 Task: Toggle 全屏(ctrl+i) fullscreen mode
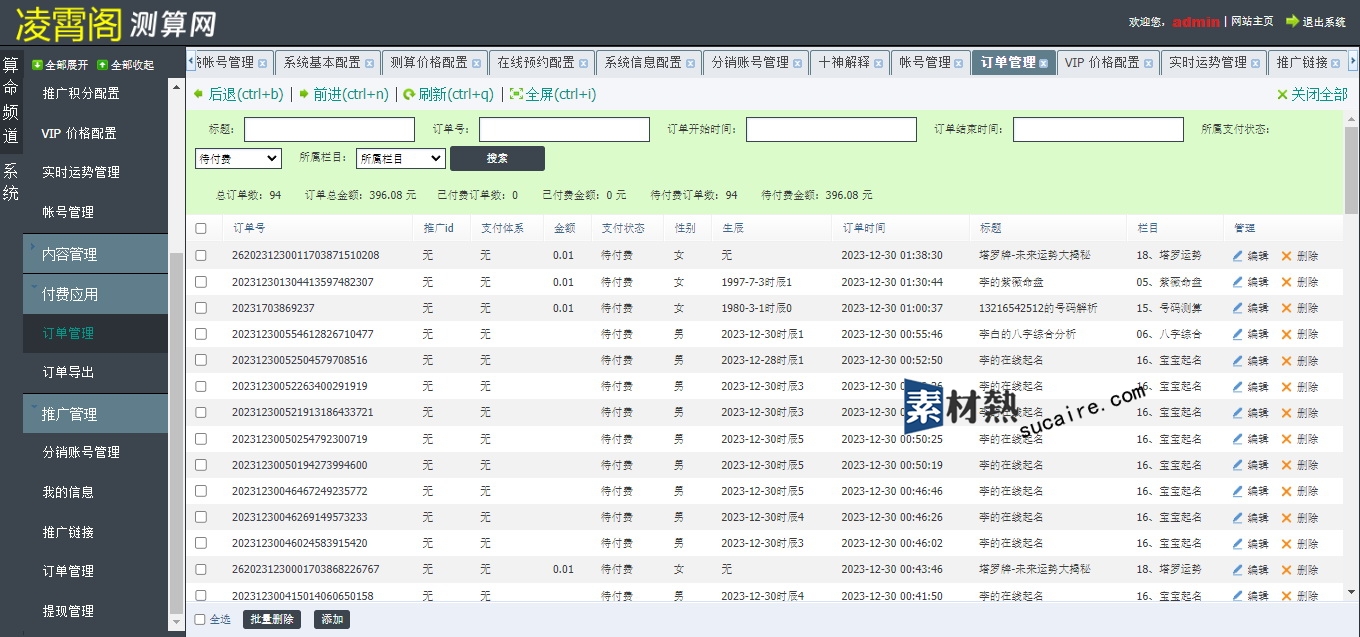[x=552, y=95]
